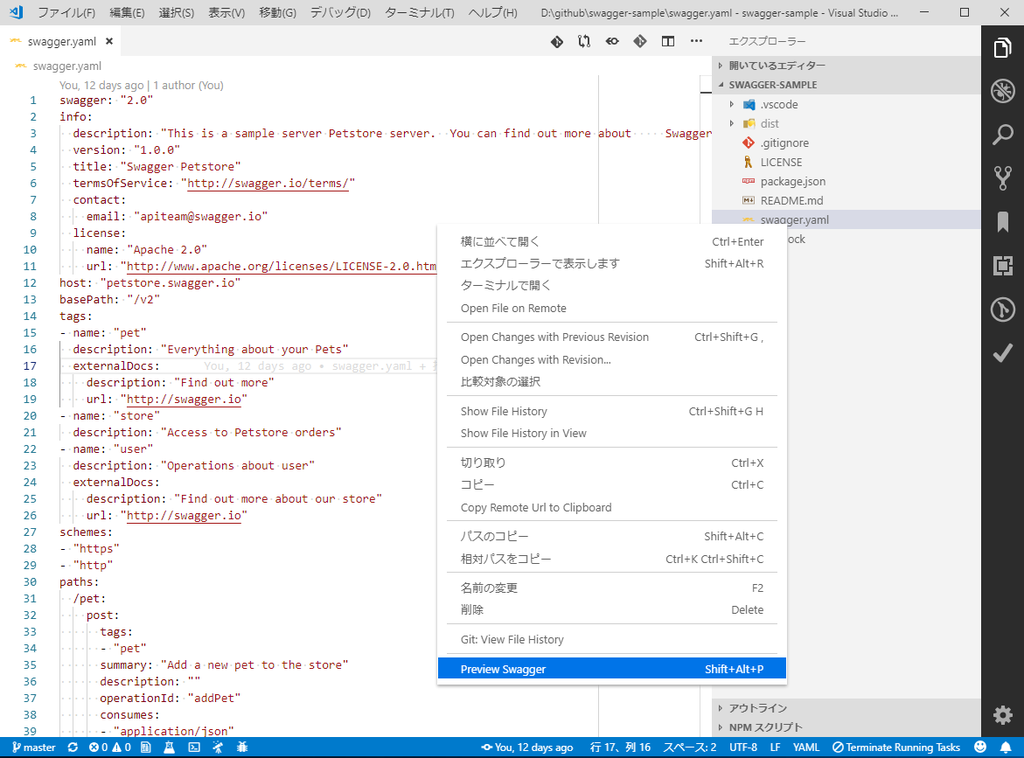Click 'You, 12 days ago' blame in status bar
1024x758 pixels.
(527, 747)
